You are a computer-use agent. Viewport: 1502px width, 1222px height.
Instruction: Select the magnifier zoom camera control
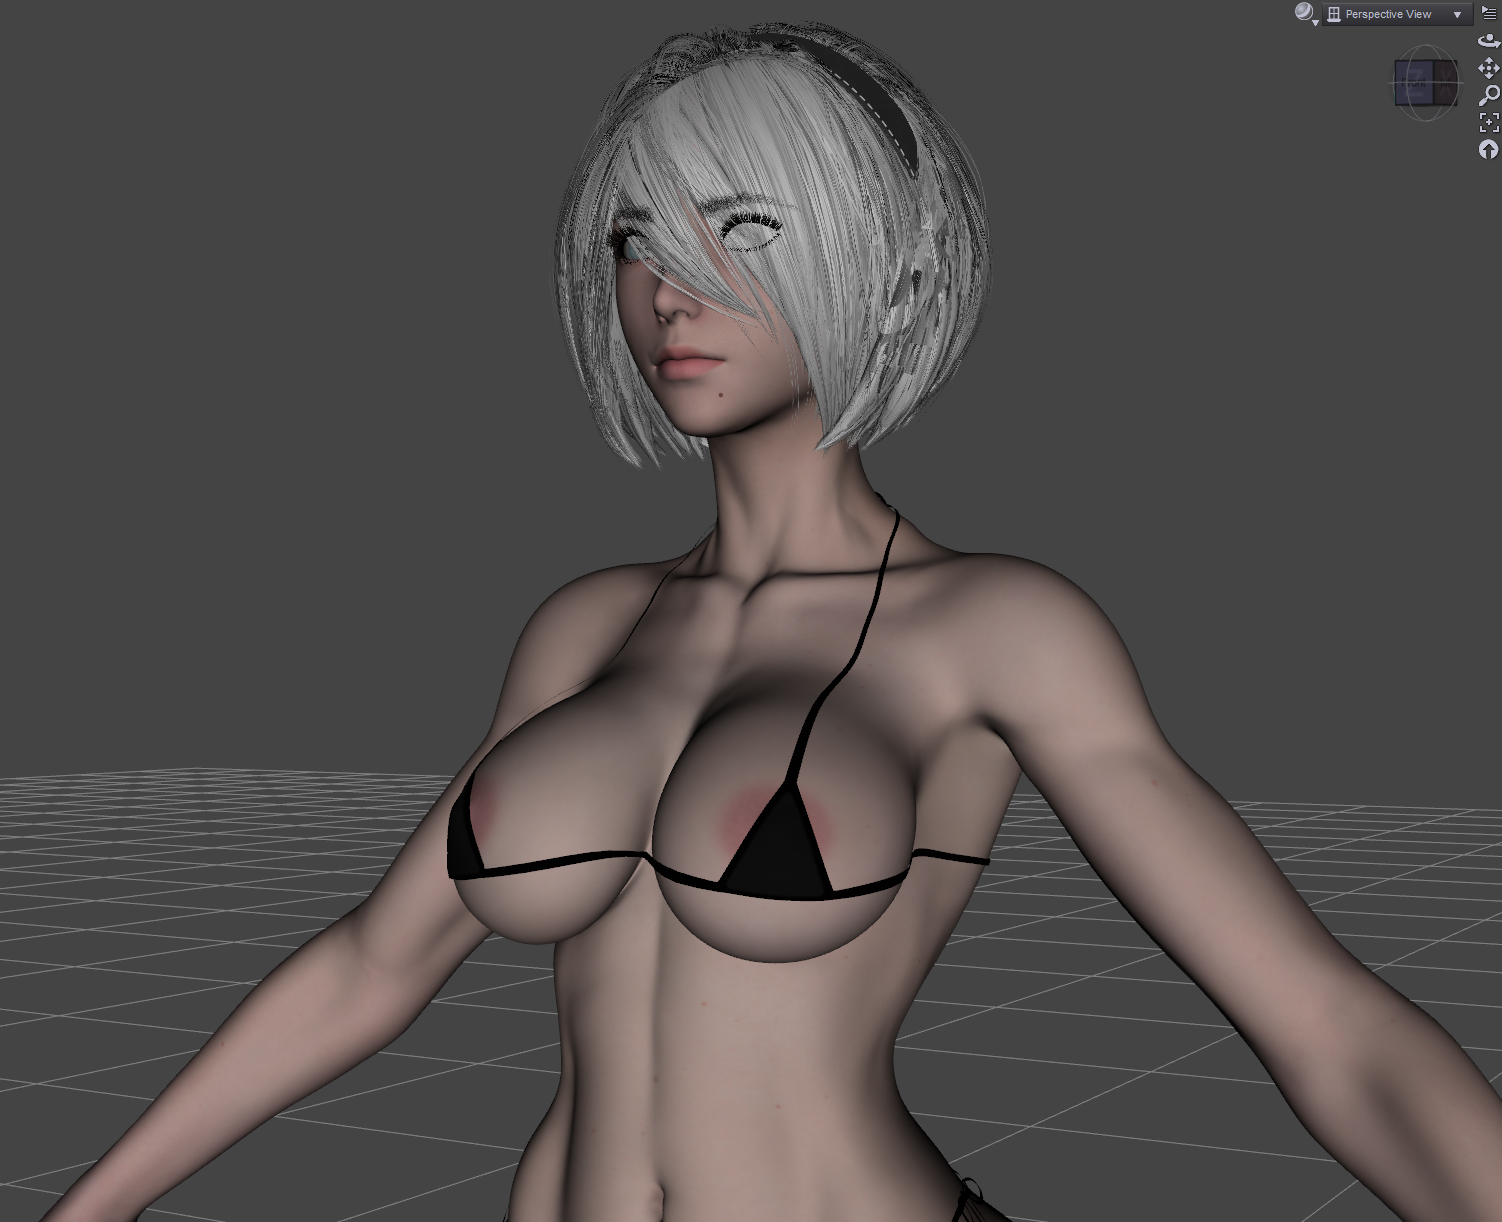point(1489,95)
